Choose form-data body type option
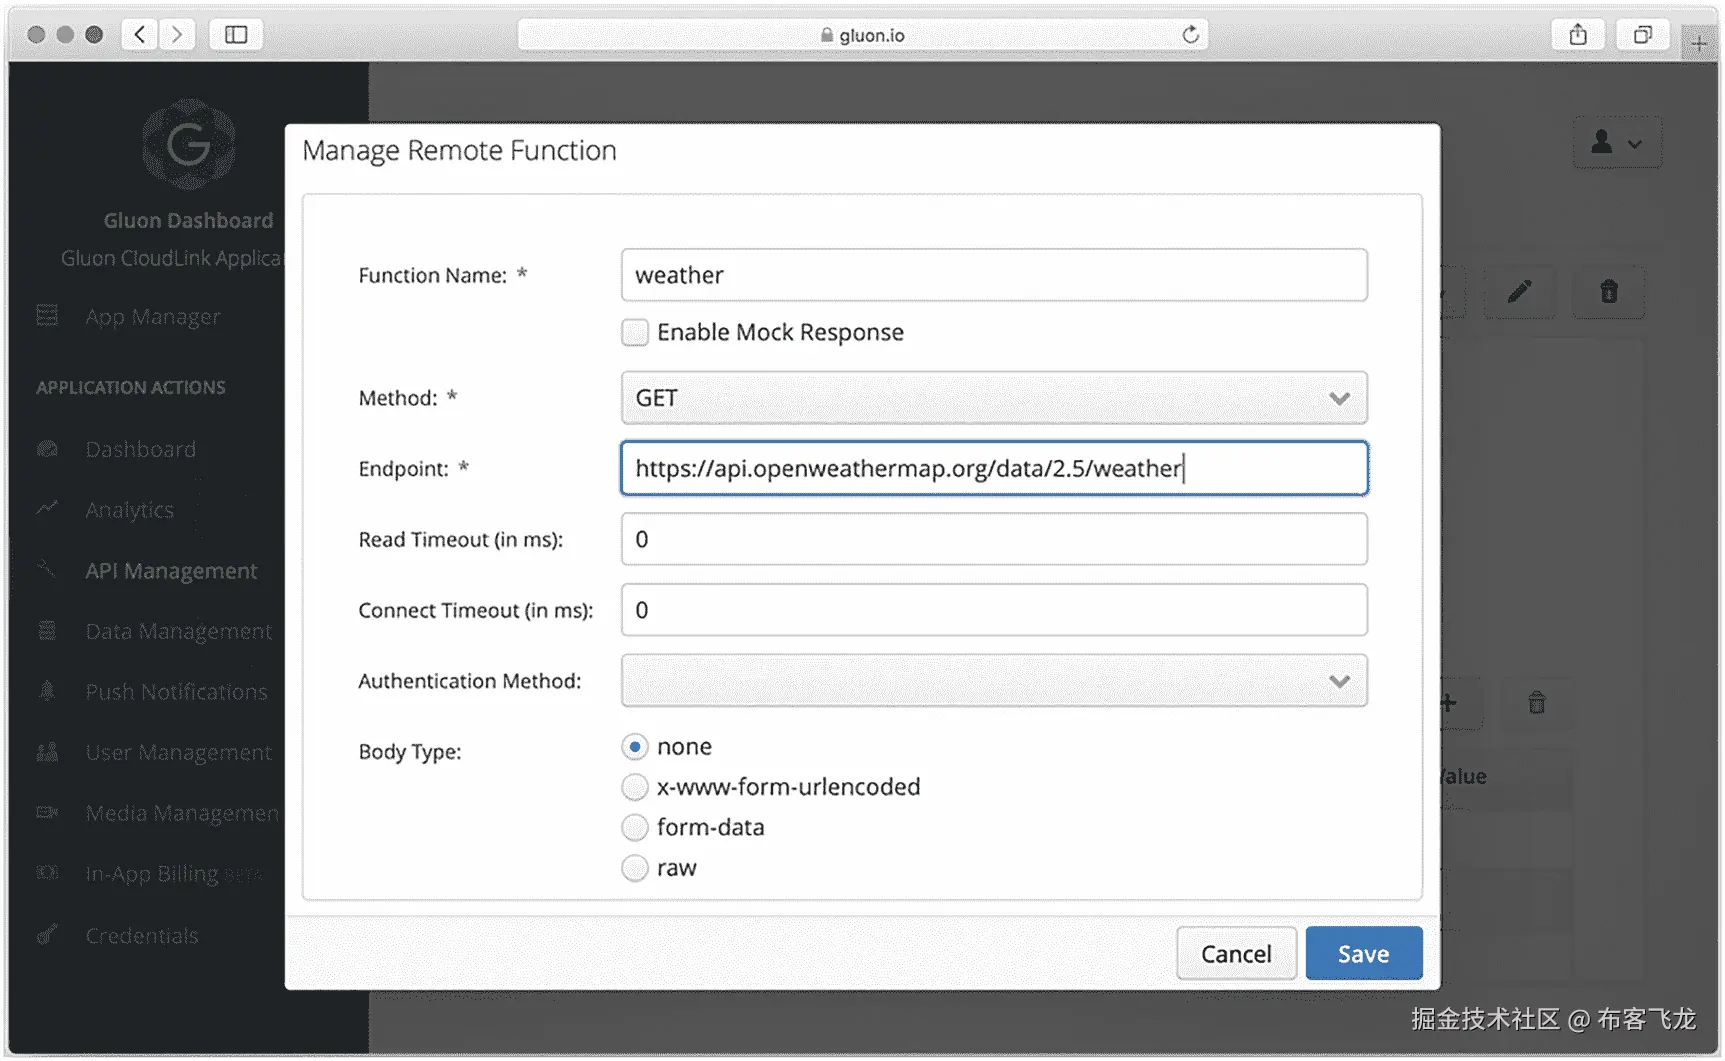Screen dimensions: 1725x1061 635,827
